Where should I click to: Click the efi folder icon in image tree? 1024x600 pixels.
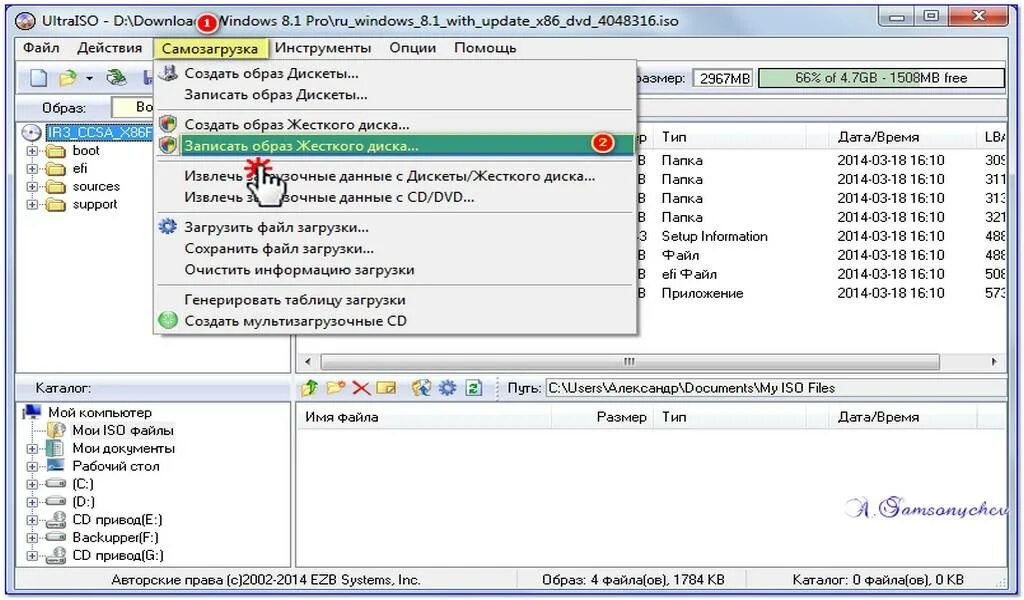pos(57,169)
